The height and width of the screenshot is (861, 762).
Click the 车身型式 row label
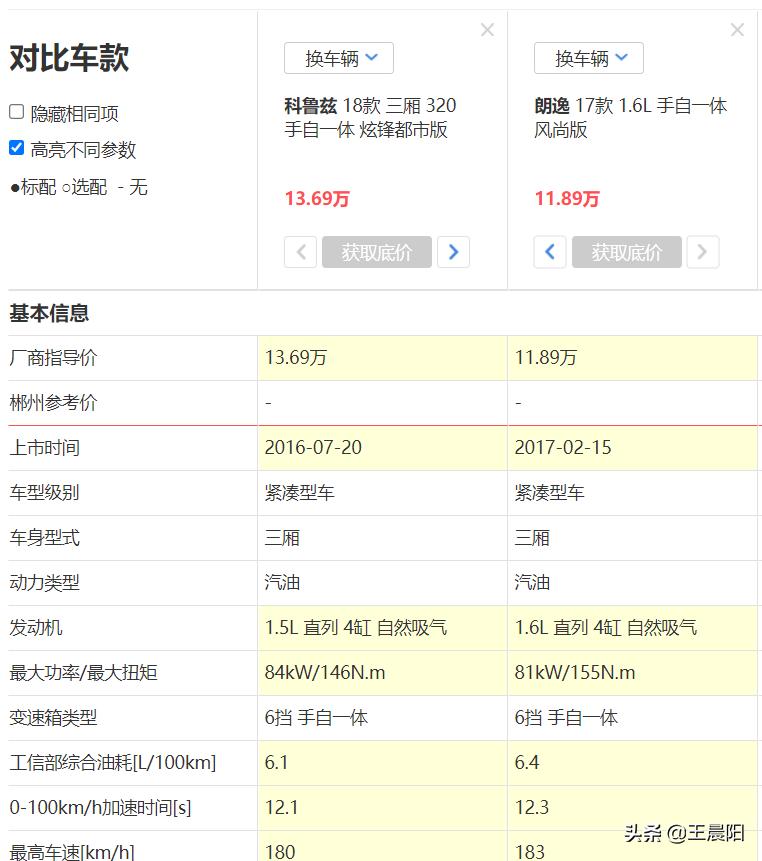tap(44, 538)
